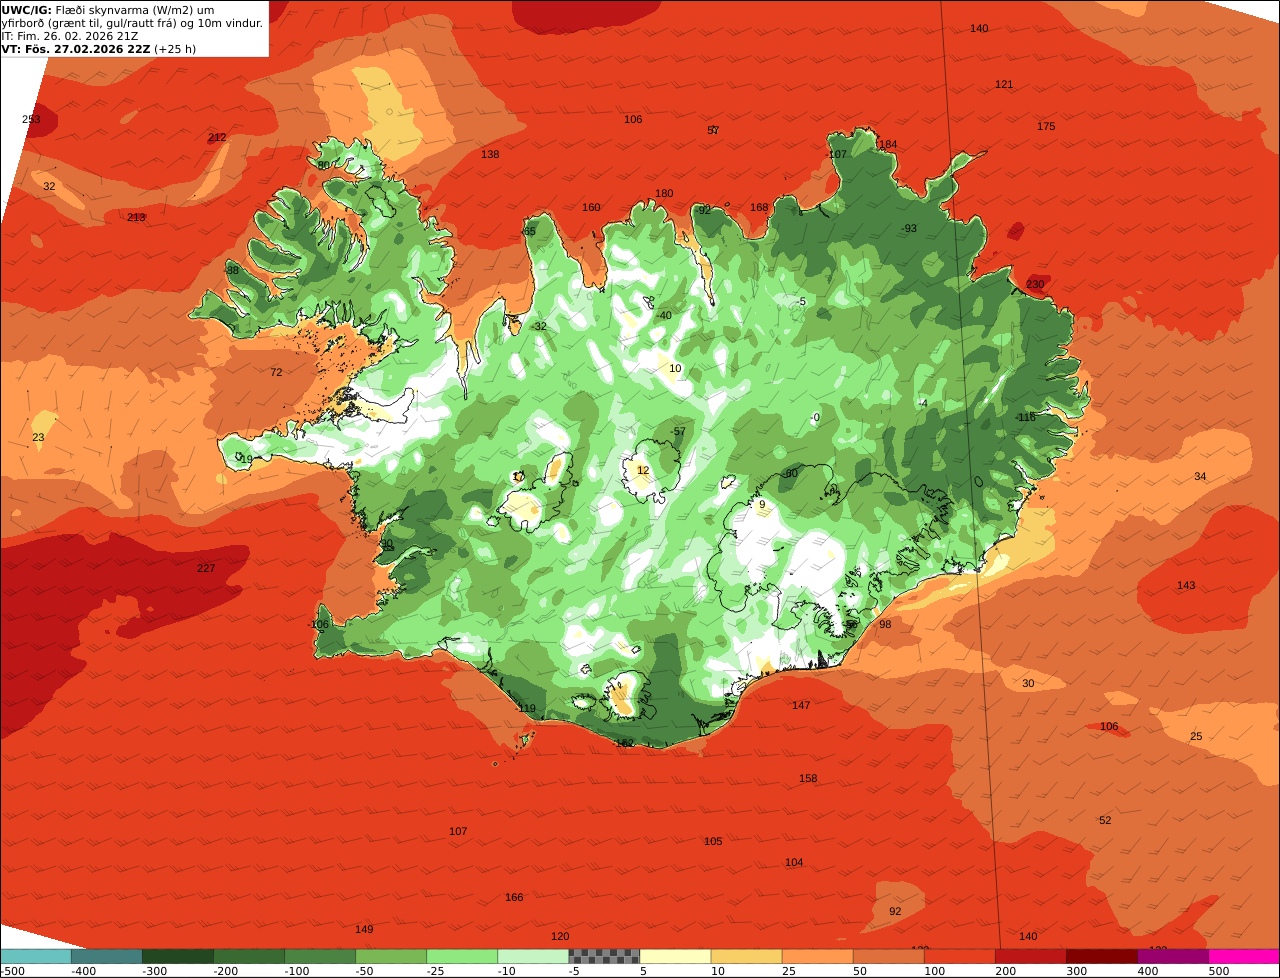Click the flux value 158 on the map
This screenshot has height=978, width=1280.
coord(808,778)
